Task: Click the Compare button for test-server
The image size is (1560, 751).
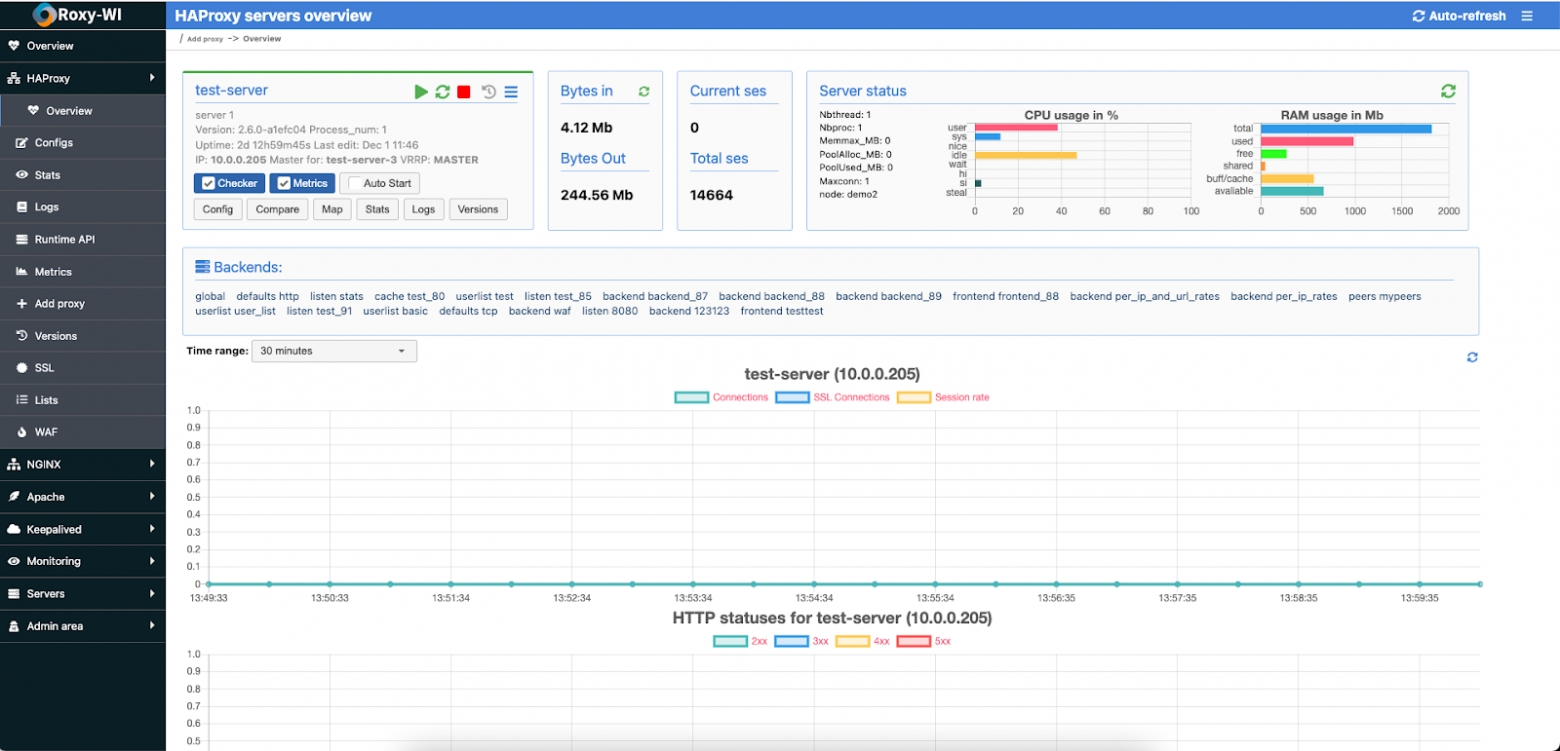Action: click(277, 209)
